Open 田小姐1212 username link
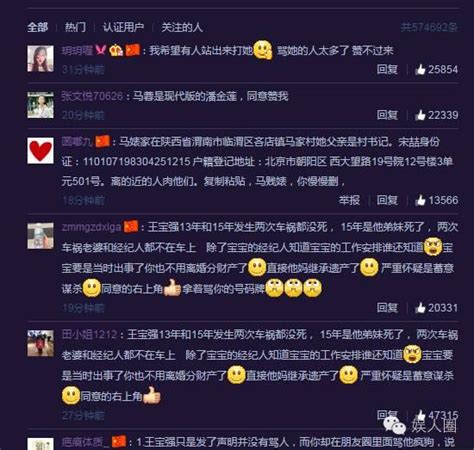The height and width of the screenshot is (450, 474). pyautogui.click(x=89, y=334)
